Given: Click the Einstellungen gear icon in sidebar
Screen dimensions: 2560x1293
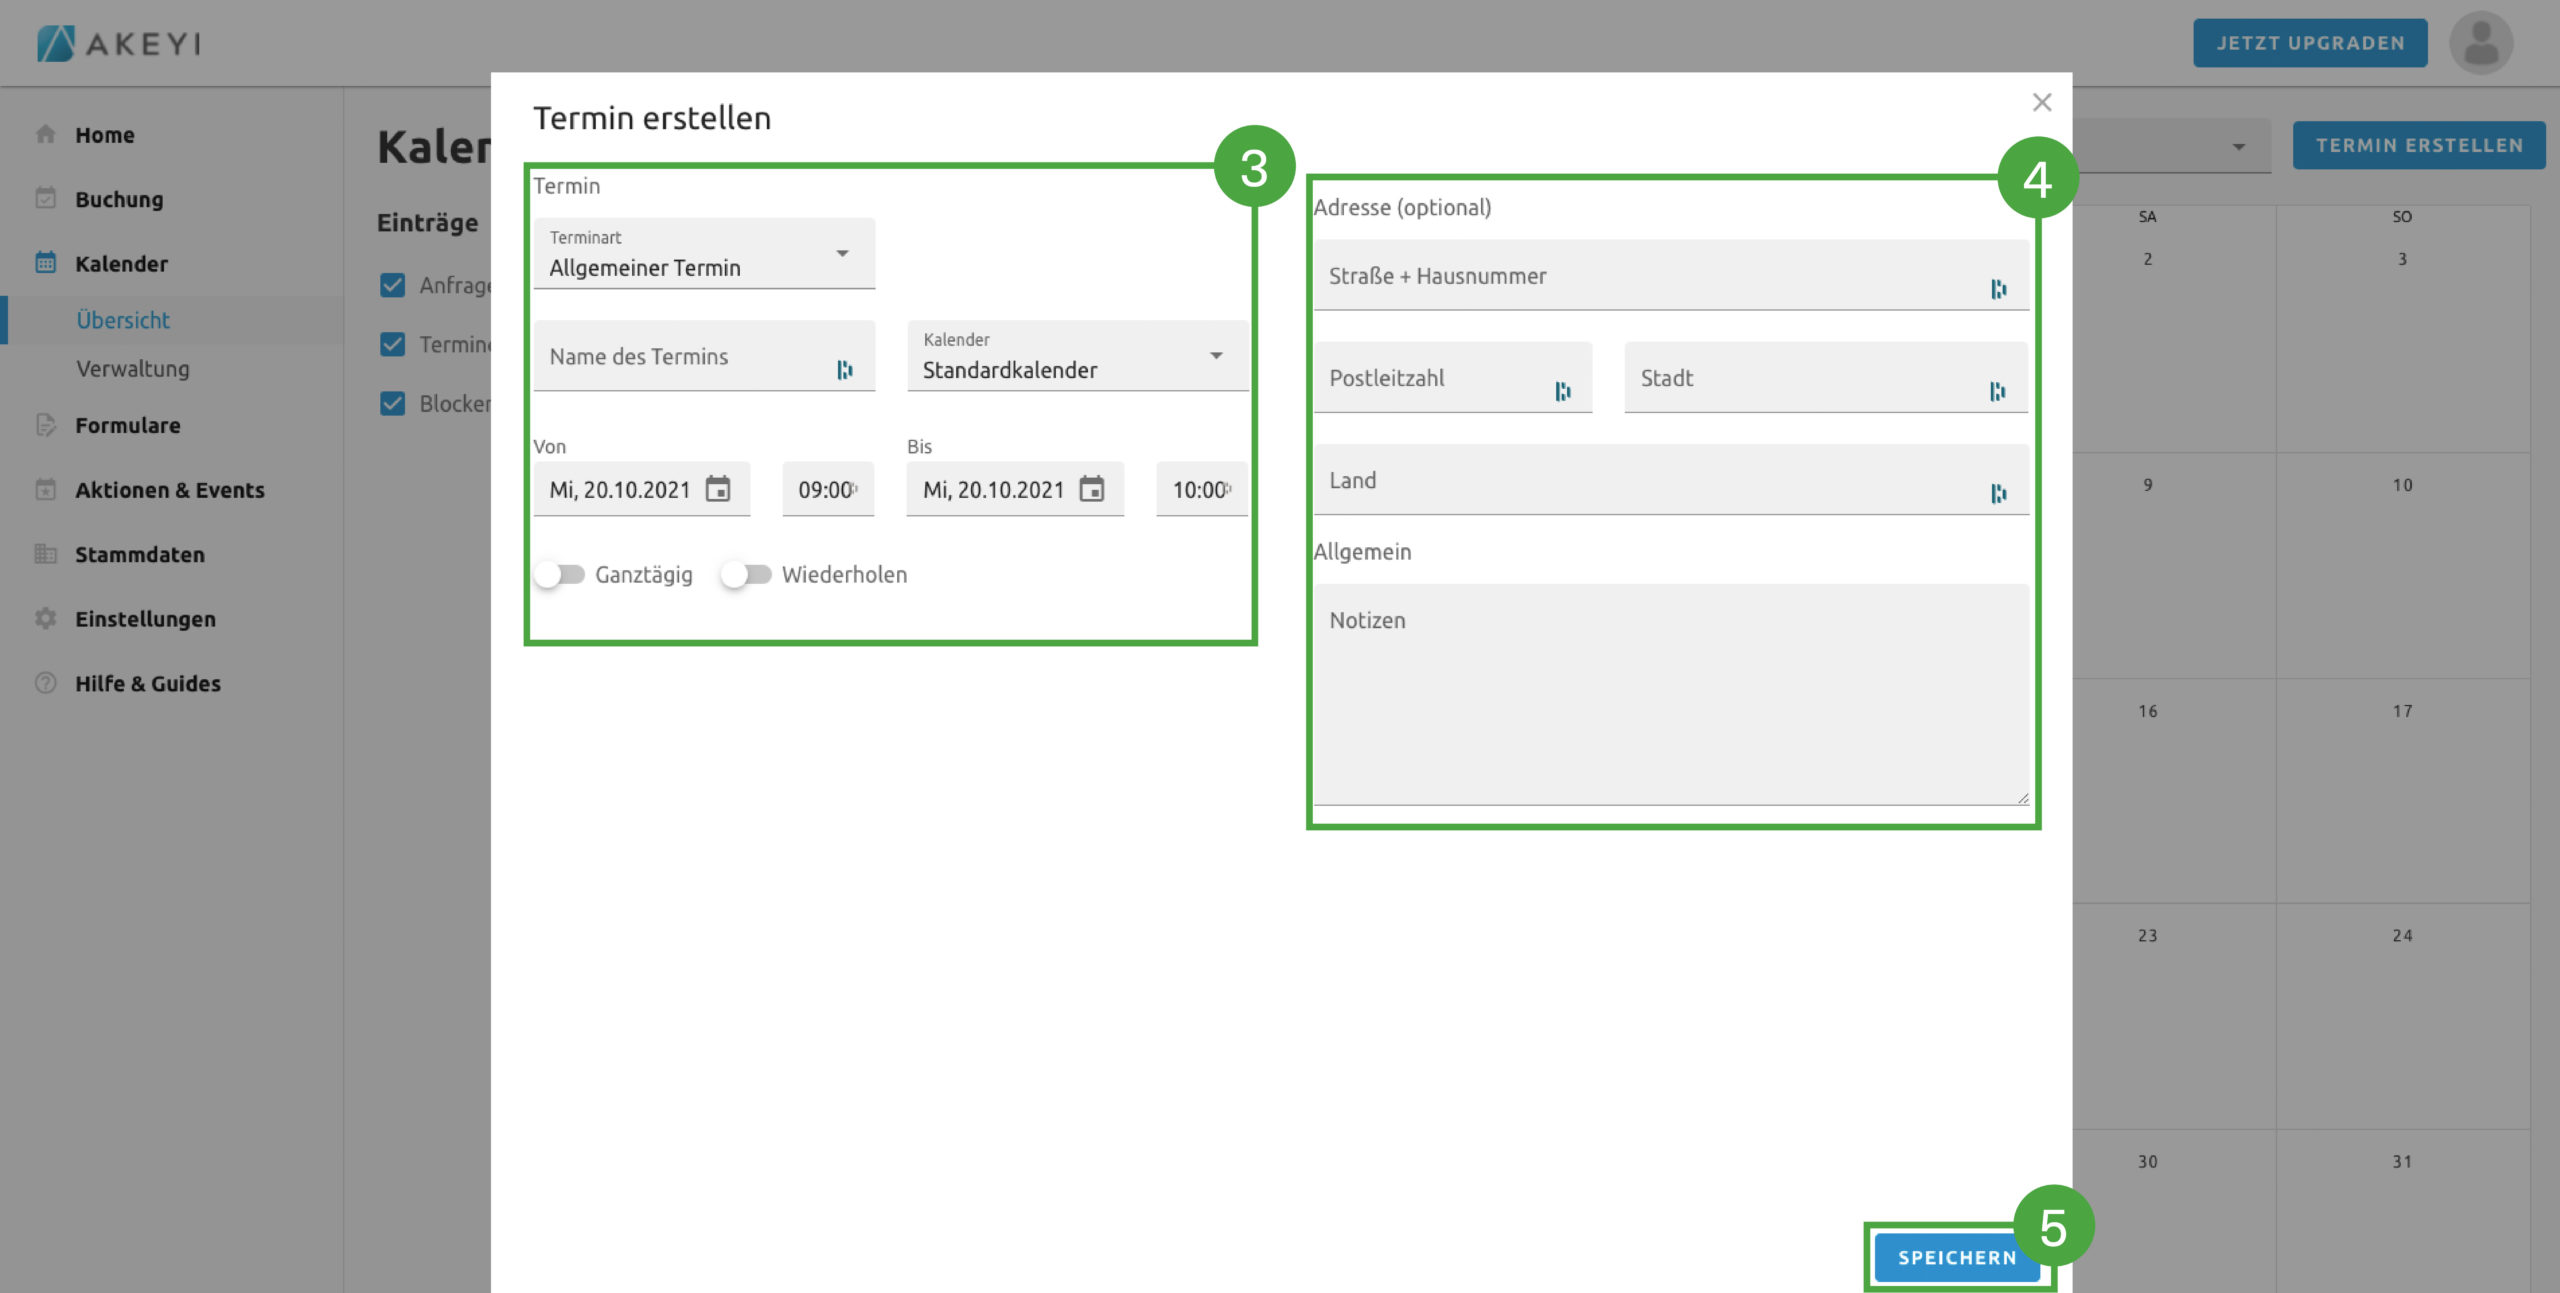Looking at the screenshot, I should point(45,619).
